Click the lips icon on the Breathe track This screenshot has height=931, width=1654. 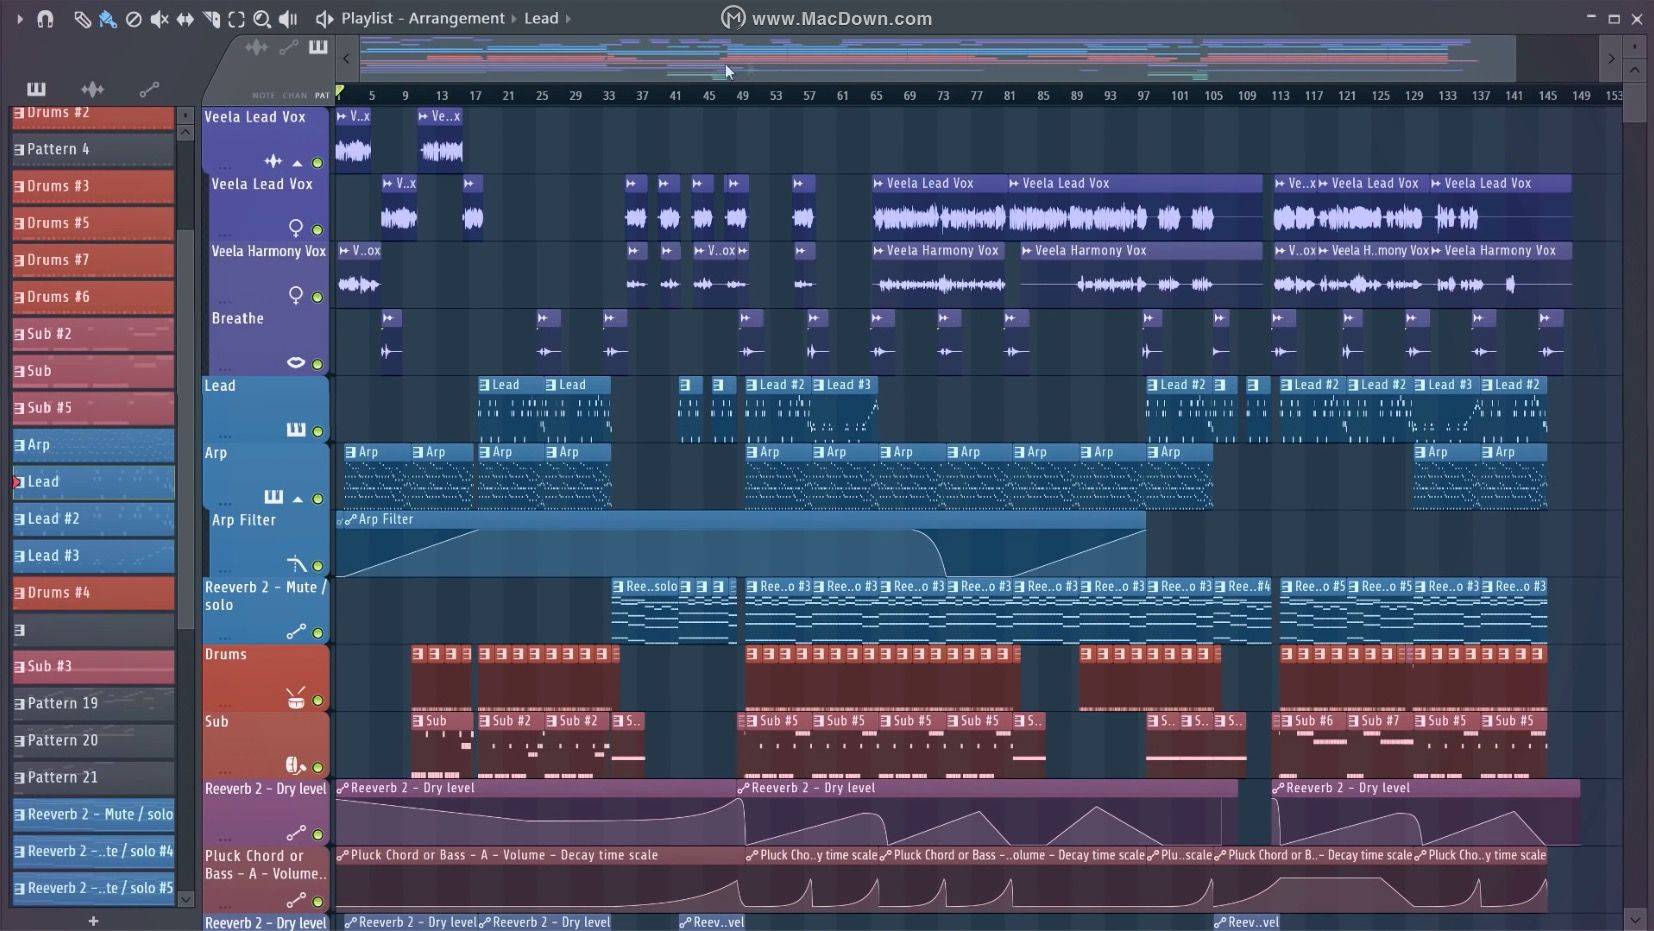[297, 362]
